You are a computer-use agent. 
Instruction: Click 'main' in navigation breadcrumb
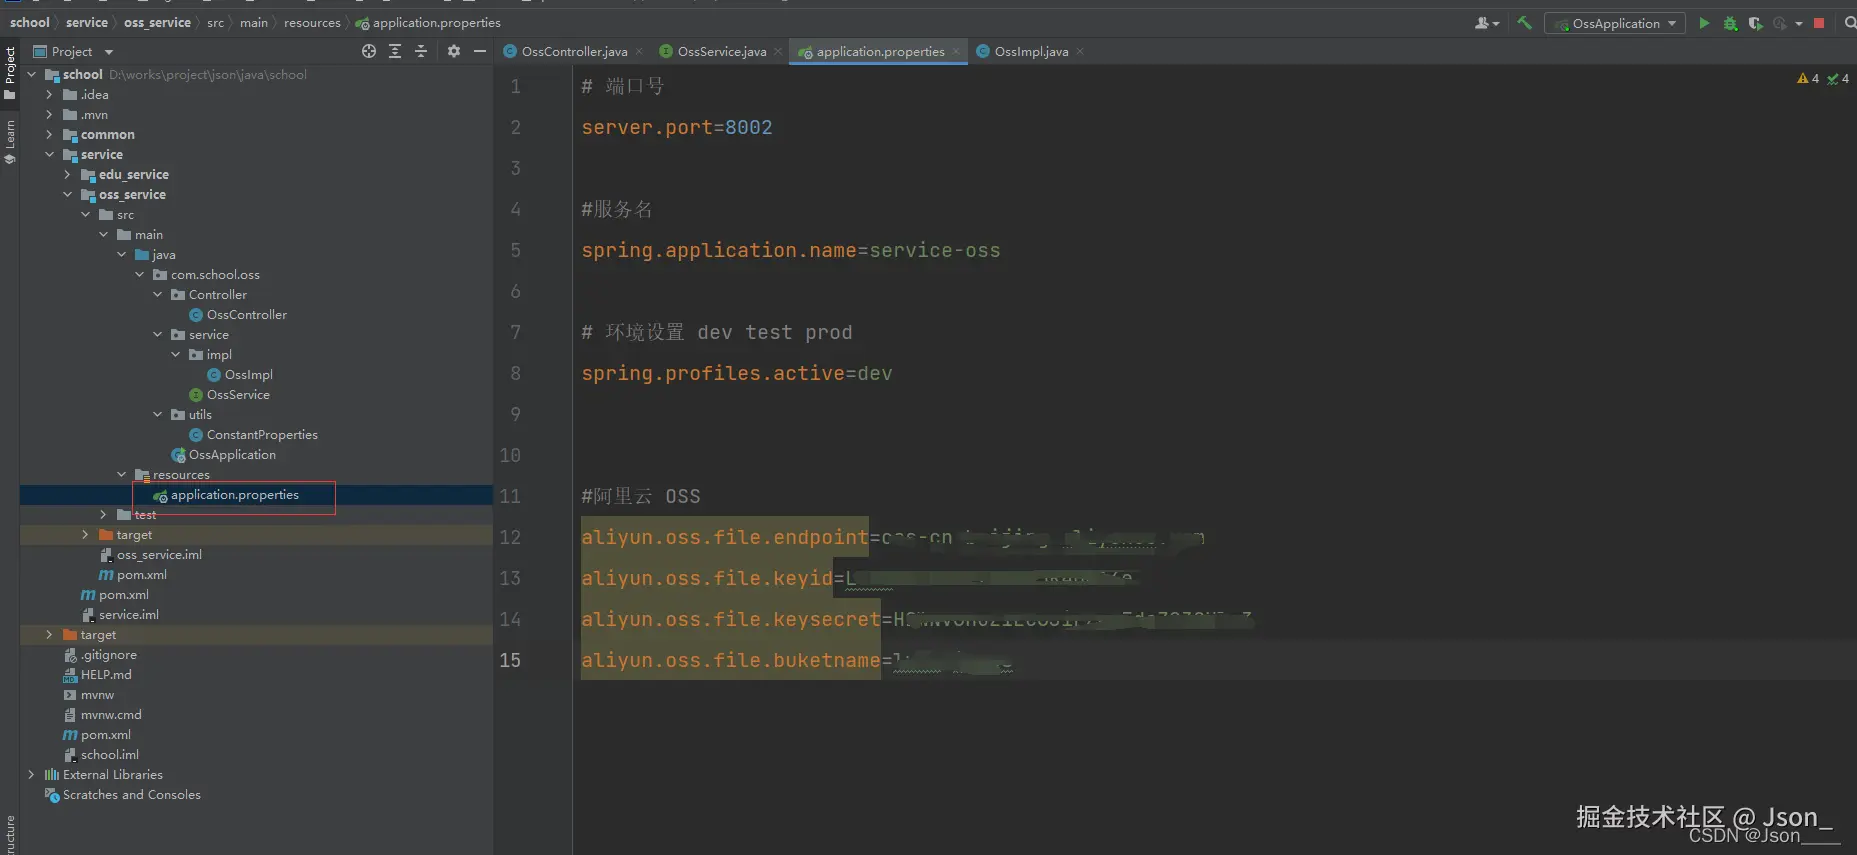[254, 22]
